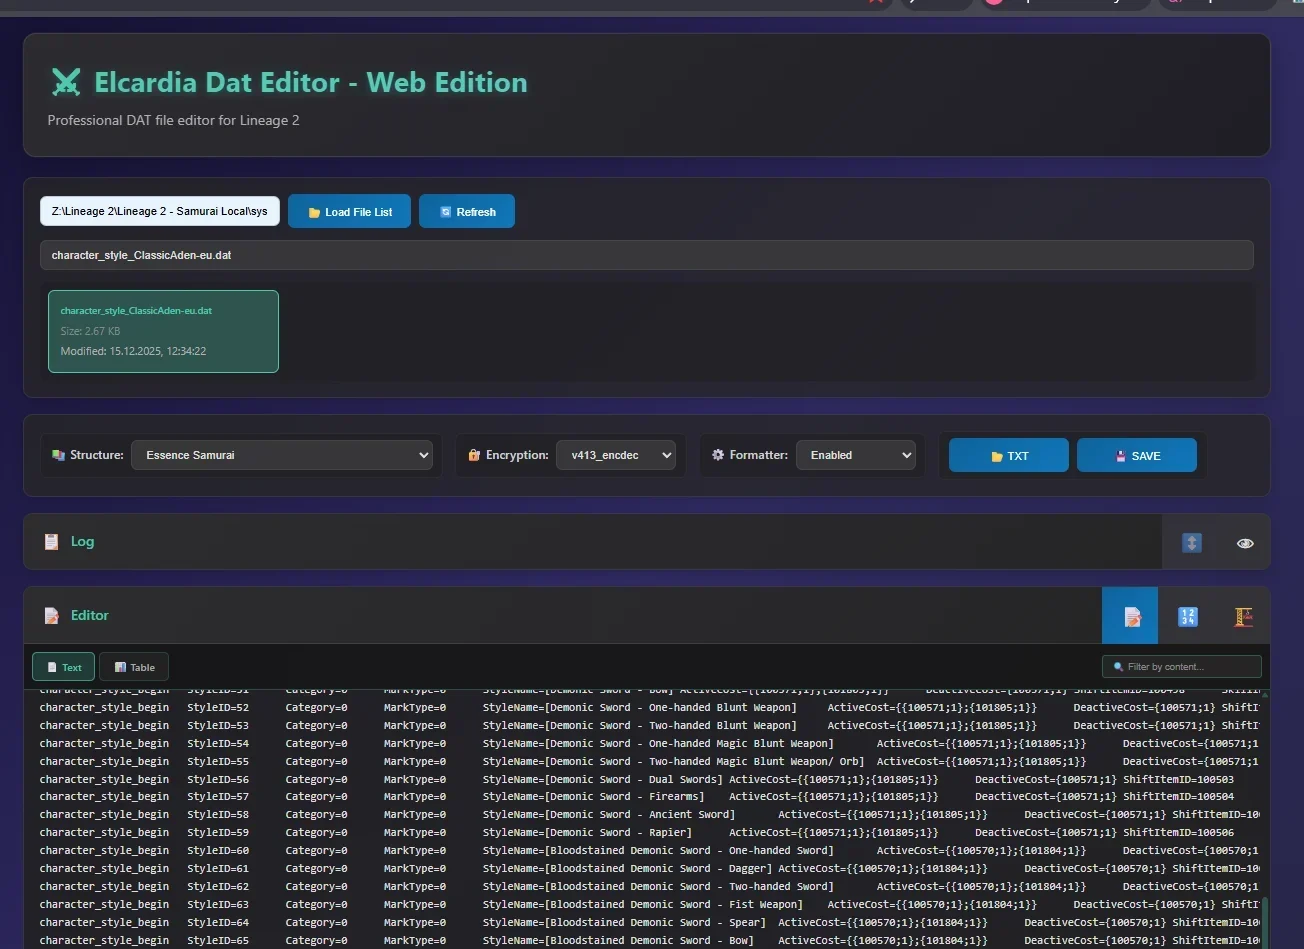Click the Elcardia Dat Editor title text
The image size is (1304, 949).
(311, 82)
